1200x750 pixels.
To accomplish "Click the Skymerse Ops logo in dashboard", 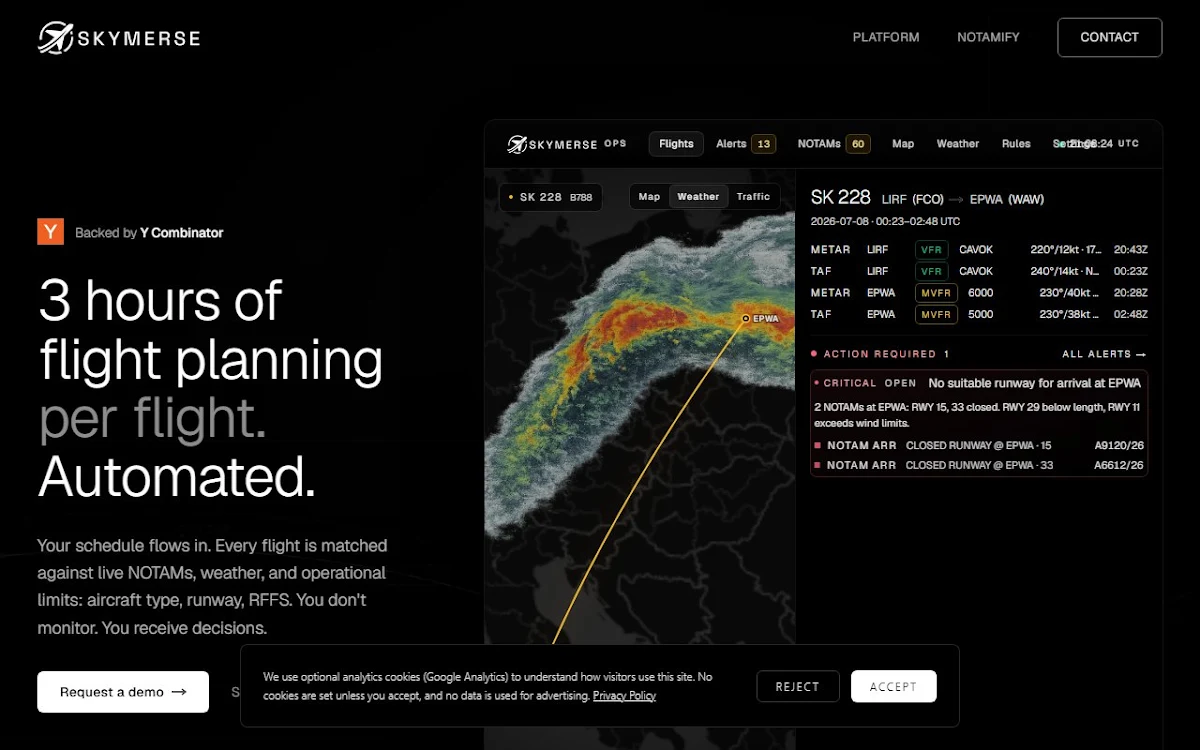I will coord(567,144).
